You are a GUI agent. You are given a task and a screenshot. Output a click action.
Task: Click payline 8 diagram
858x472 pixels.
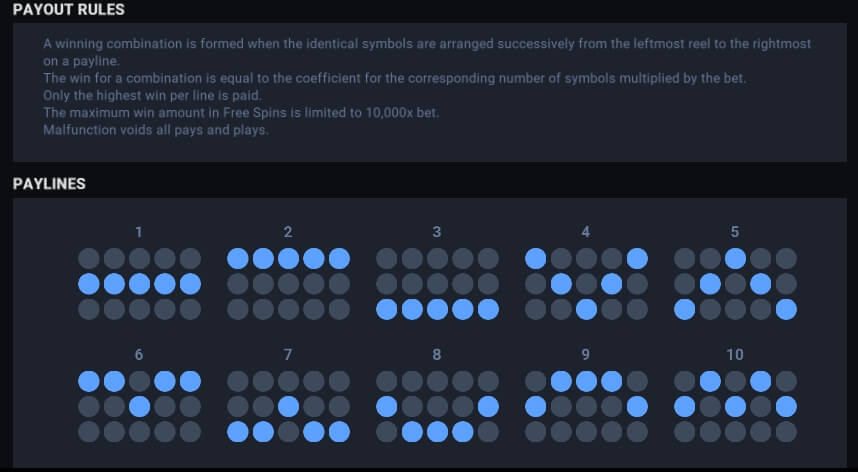[437, 406]
